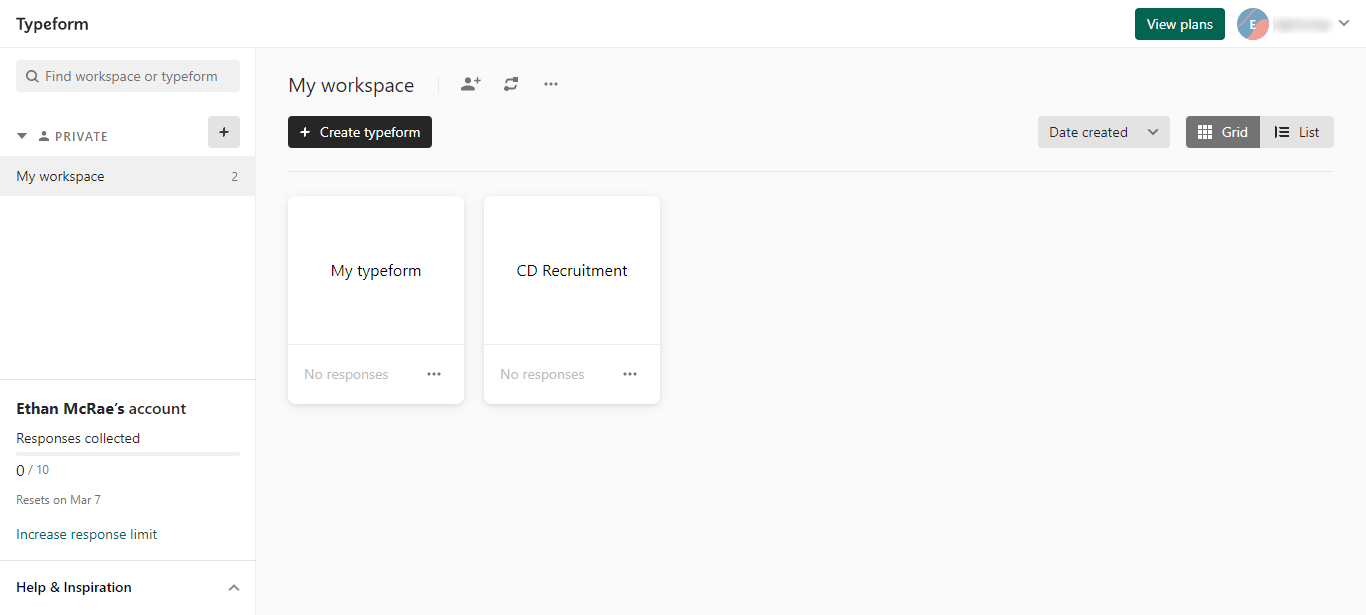The image size is (1366, 615).
Task: Click the transfer workspace arrows icon
Action: (511, 84)
